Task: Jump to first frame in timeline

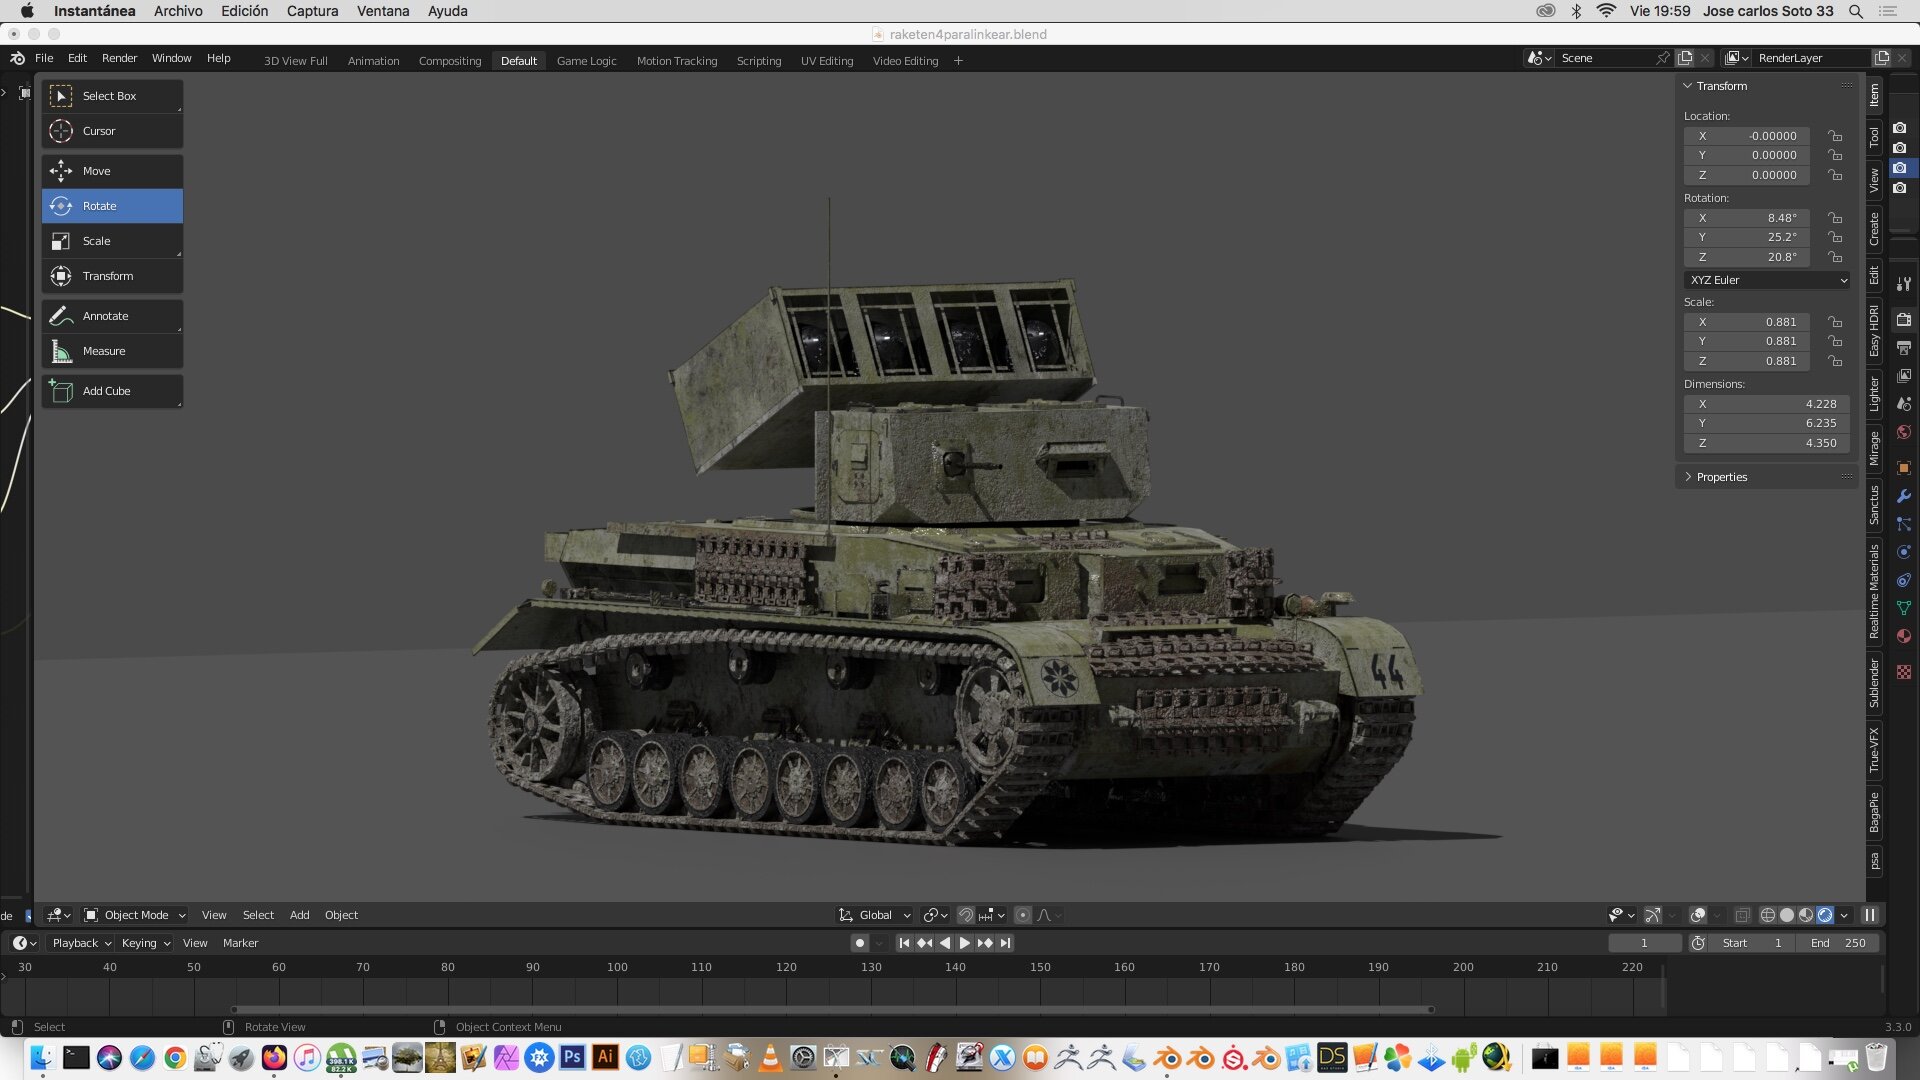Action: coord(904,943)
